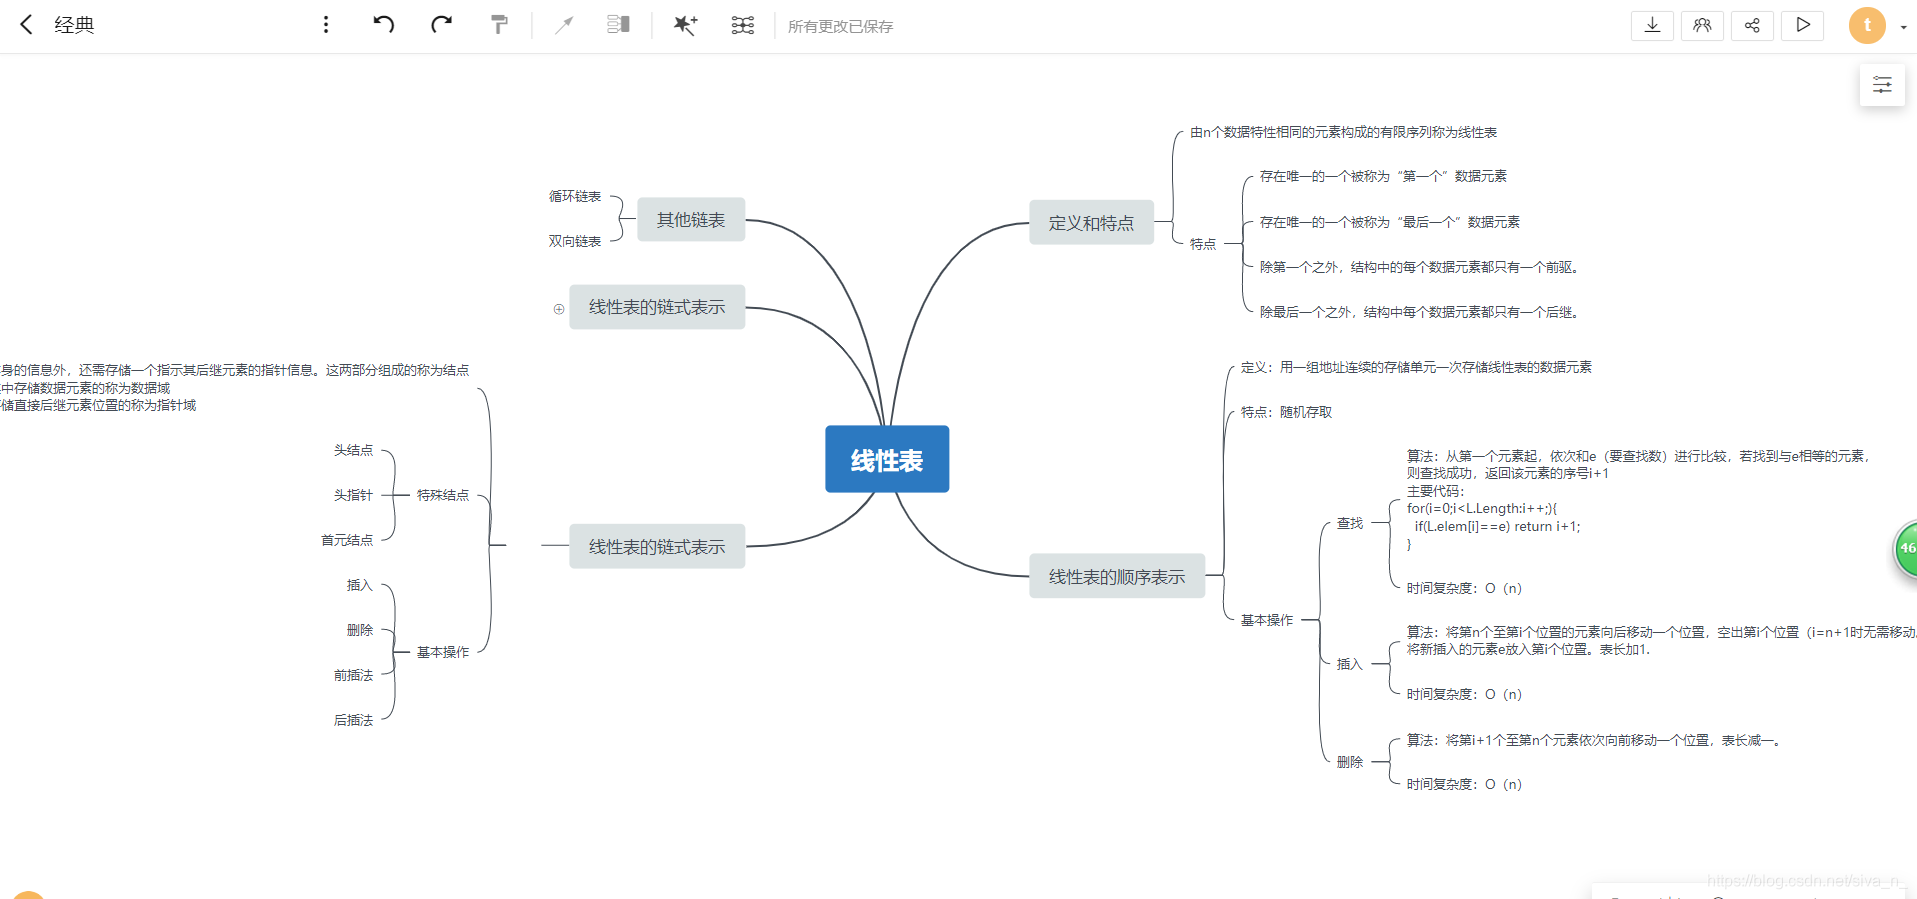Open the user avatar account menu

1867,26
